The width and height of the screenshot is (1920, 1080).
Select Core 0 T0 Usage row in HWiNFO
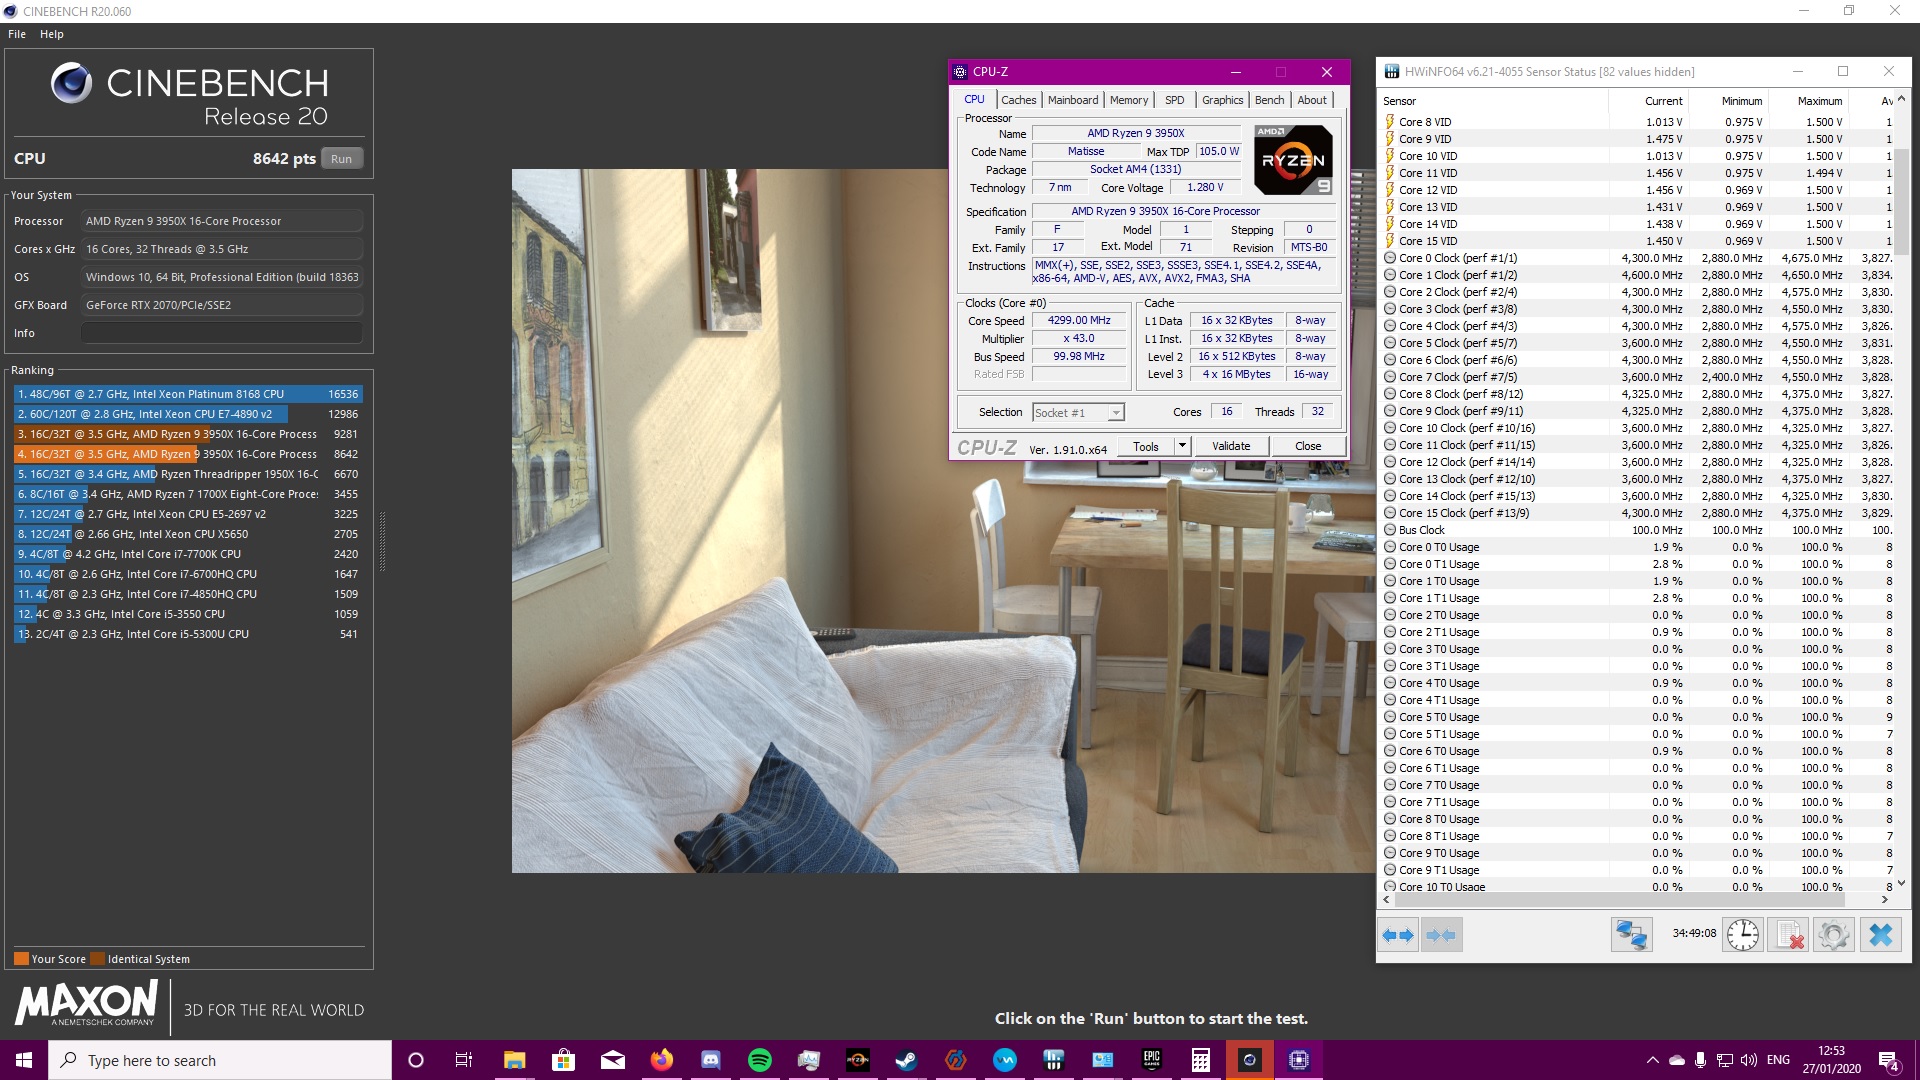pos(1638,547)
